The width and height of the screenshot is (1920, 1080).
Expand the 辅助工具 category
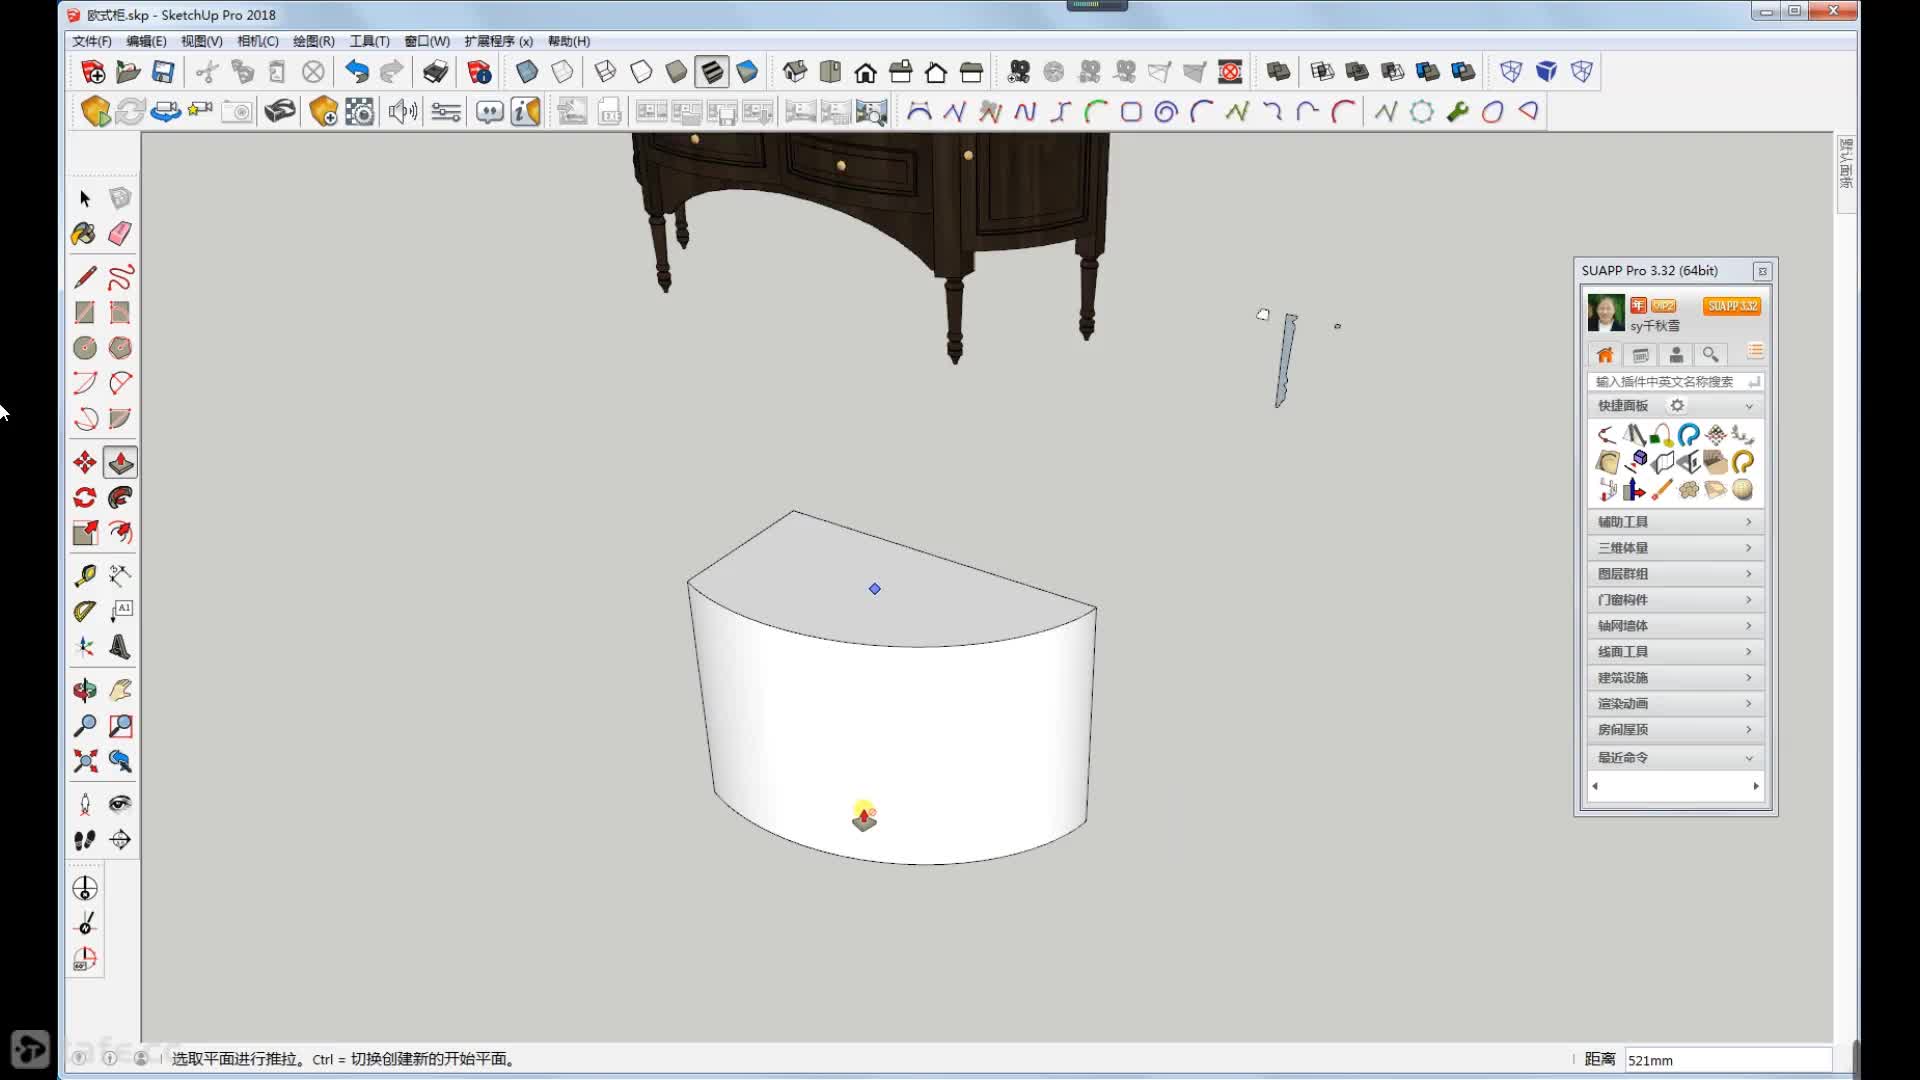click(1675, 522)
